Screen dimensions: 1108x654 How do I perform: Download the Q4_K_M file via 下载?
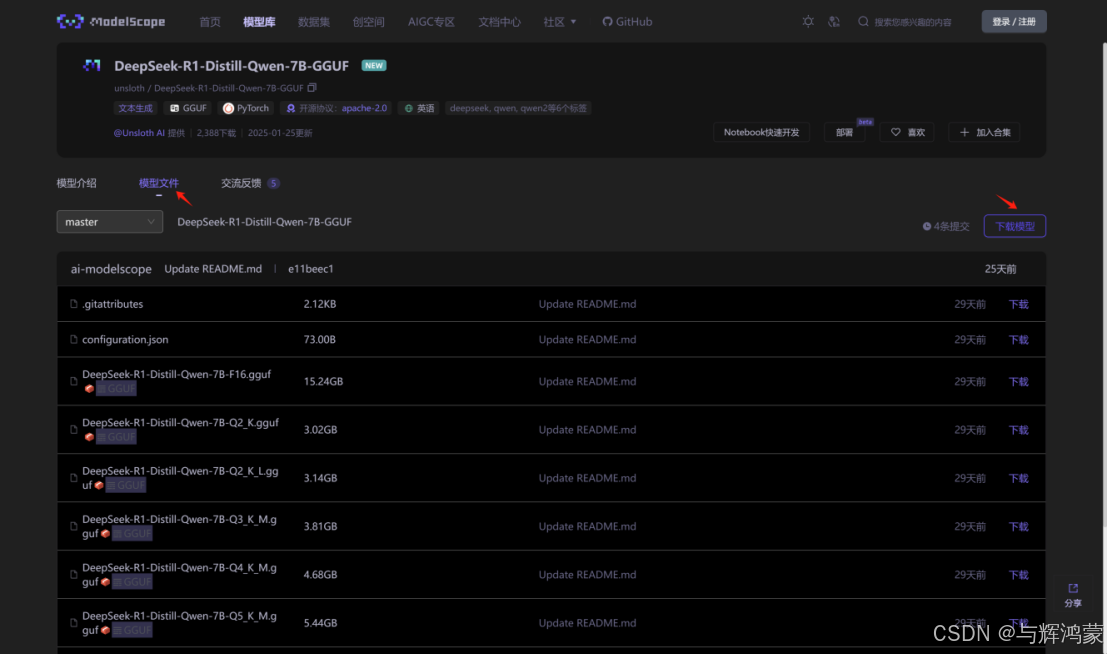click(x=1018, y=575)
